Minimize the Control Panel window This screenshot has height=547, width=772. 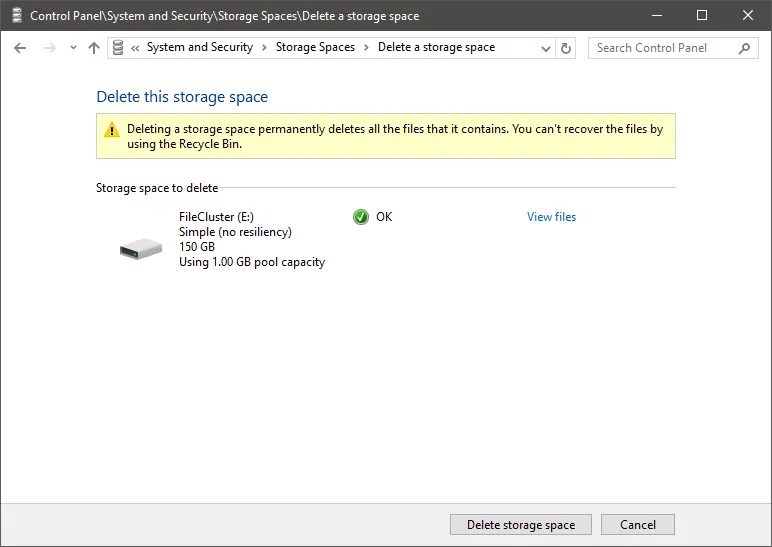coord(656,15)
